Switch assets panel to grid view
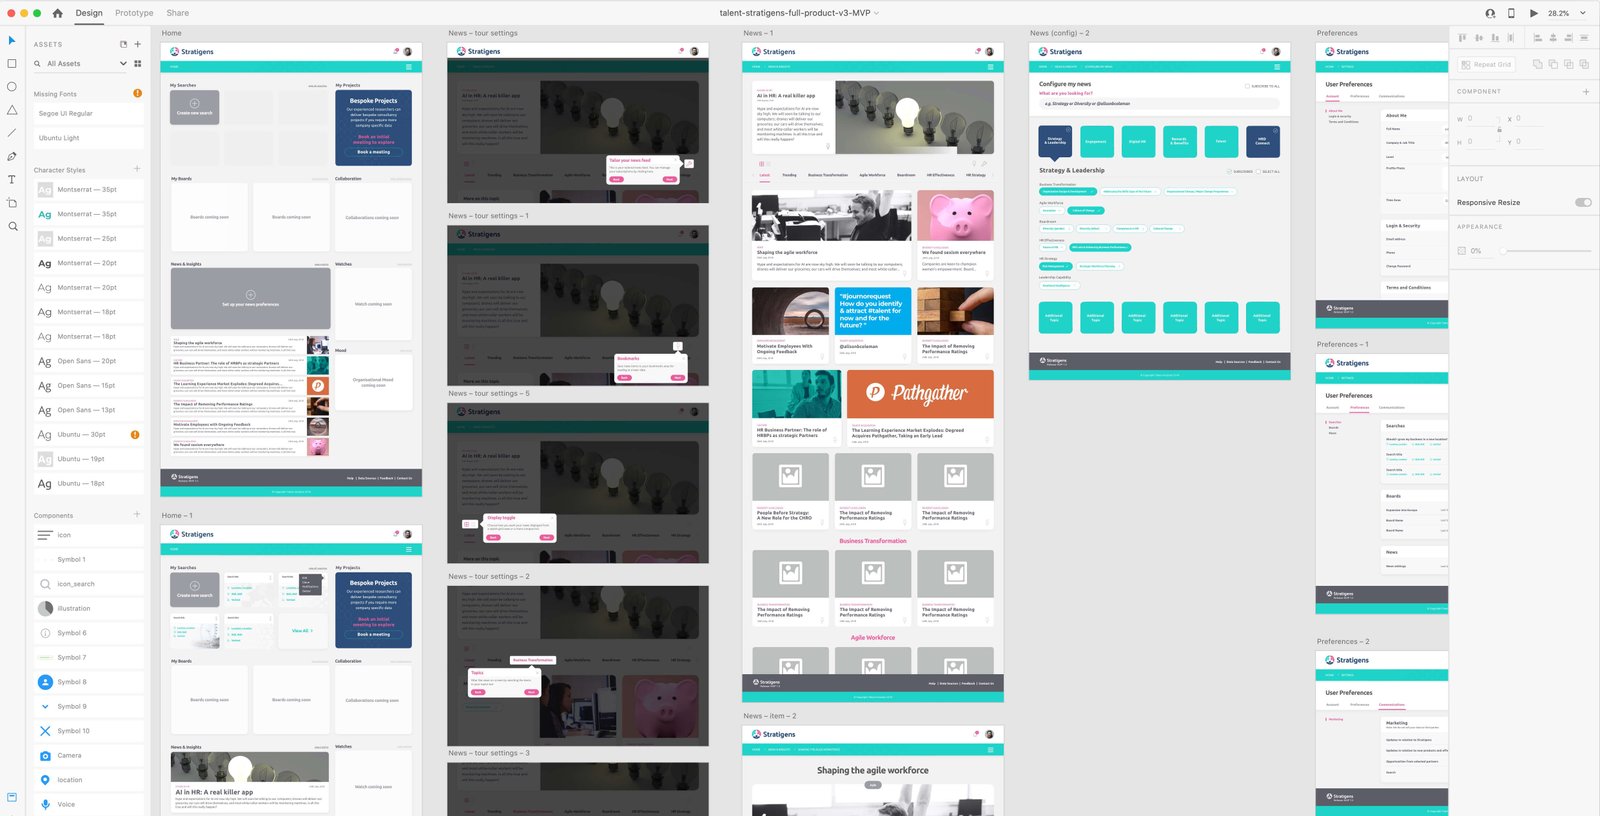Image resolution: width=1600 pixels, height=816 pixels. click(138, 63)
